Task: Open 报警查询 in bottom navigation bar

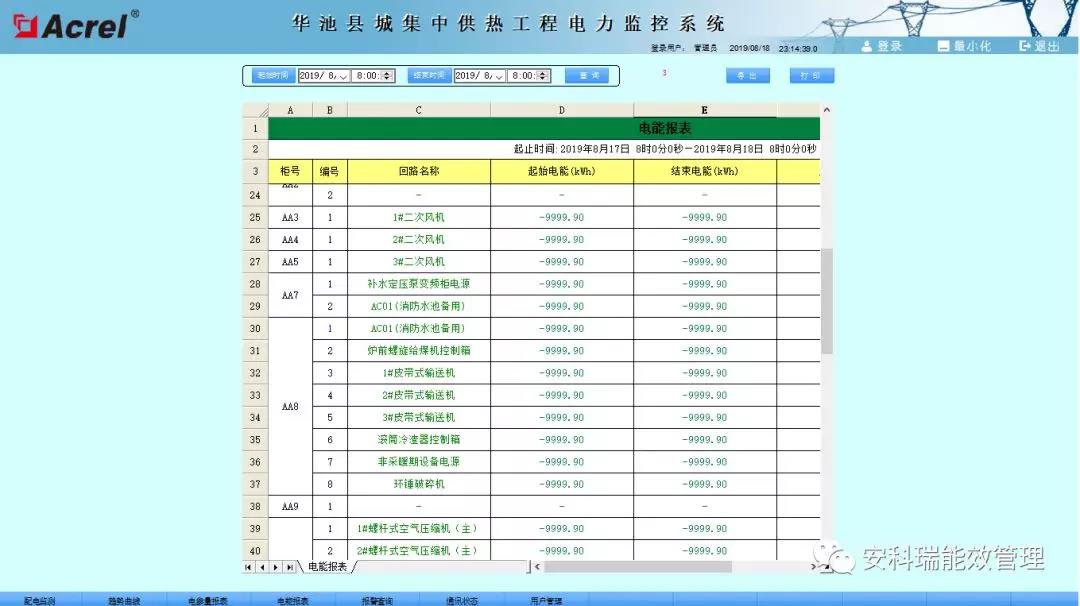Action: tap(377, 600)
